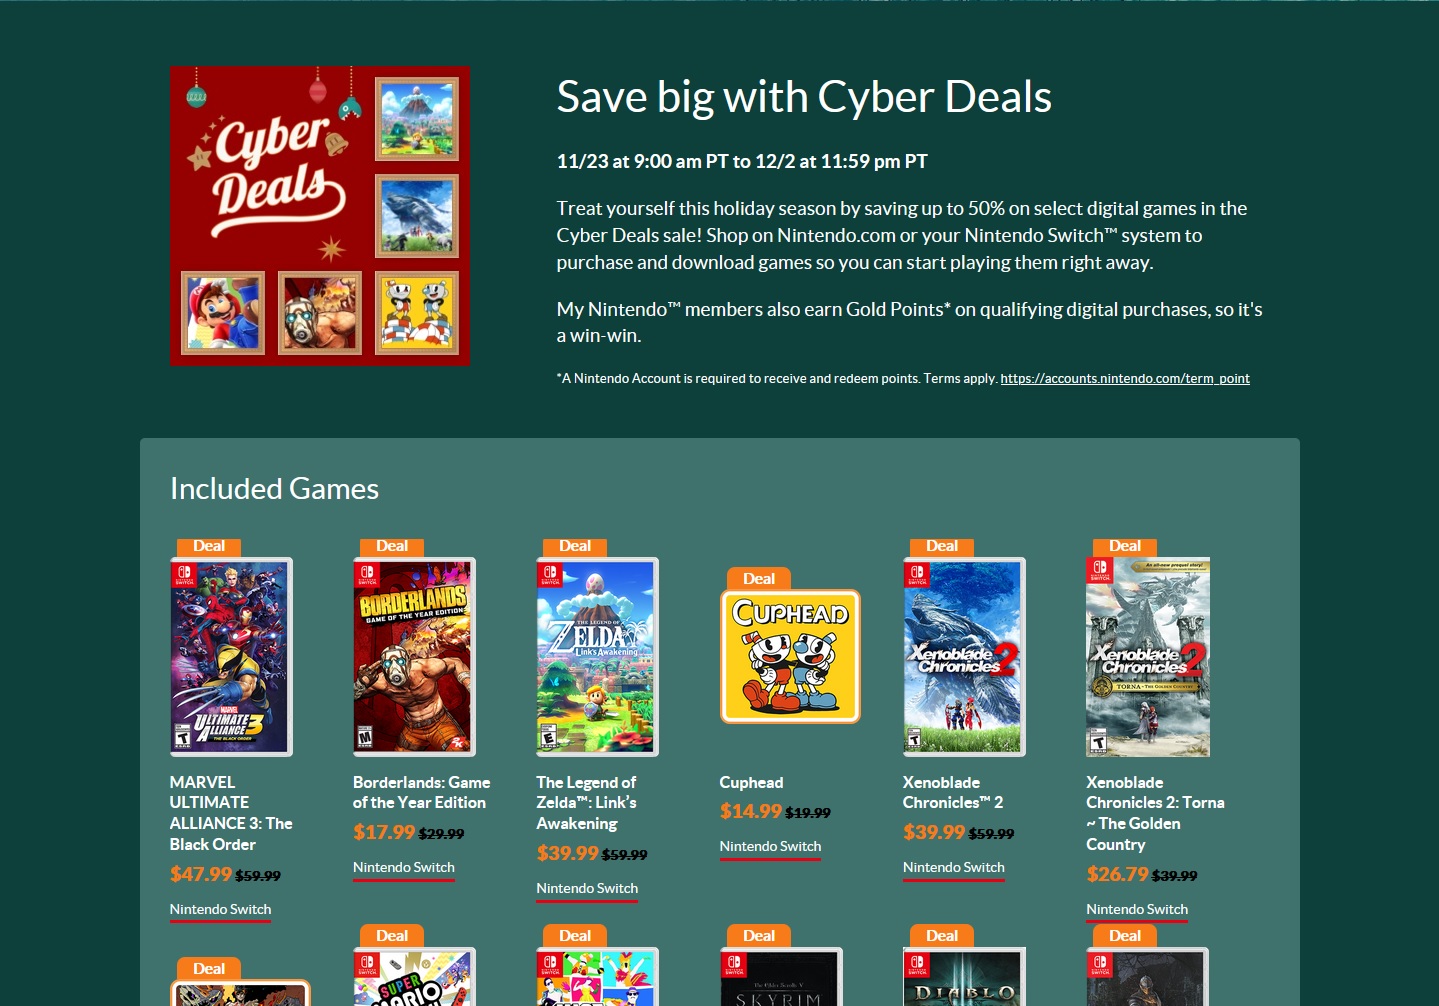The height and width of the screenshot is (1006, 1439).
Task: Select the Borderlands Game of the Year cover
Action: coord(414,657)
